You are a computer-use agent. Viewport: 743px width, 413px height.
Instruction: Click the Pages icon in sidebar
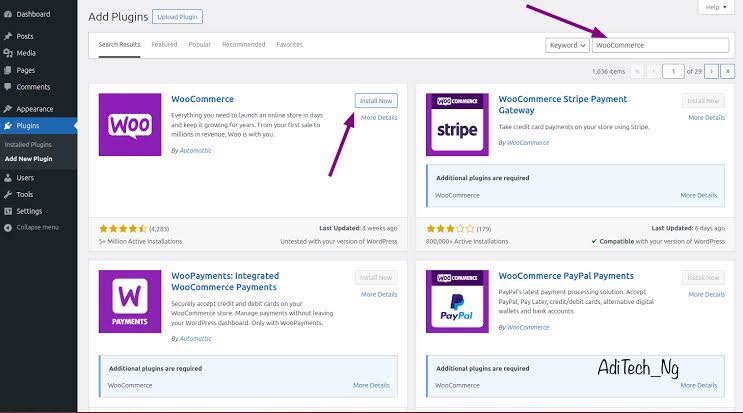tap(8, 70)
